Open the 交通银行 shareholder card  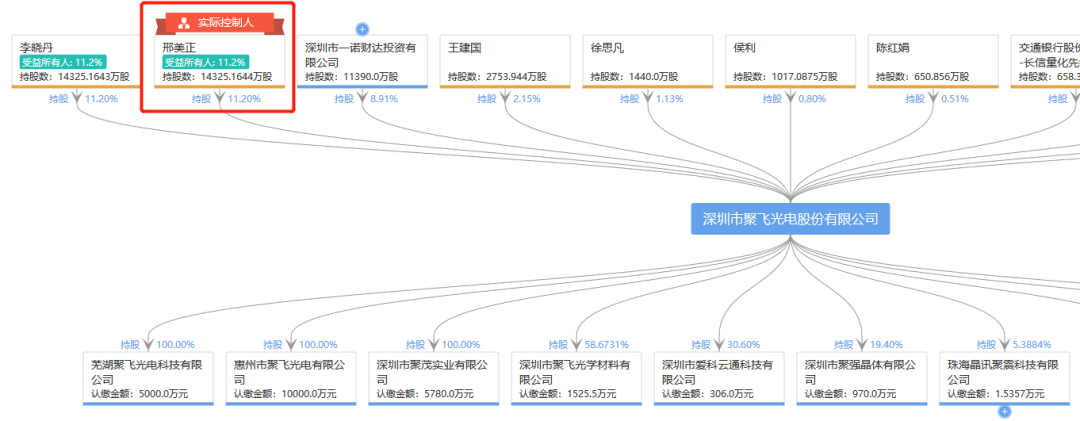pyautogui.click(x=1046, y=61)
